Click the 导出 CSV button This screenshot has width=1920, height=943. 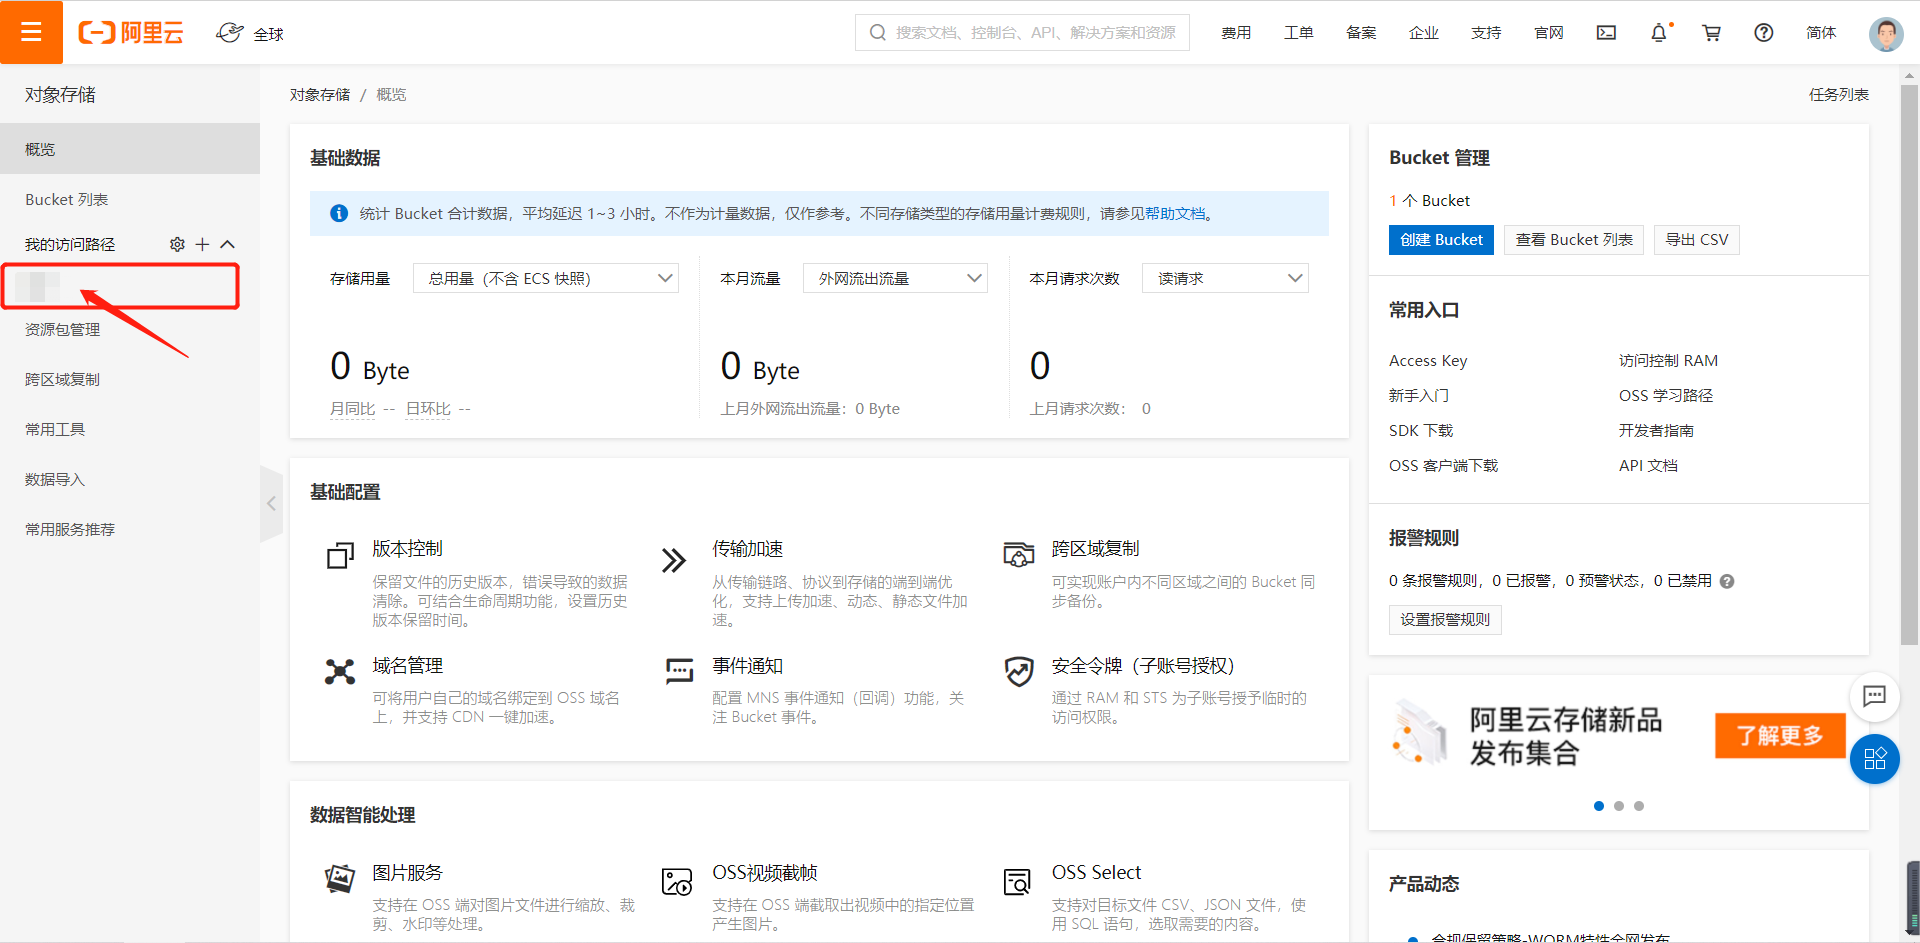click(1697, 240)
